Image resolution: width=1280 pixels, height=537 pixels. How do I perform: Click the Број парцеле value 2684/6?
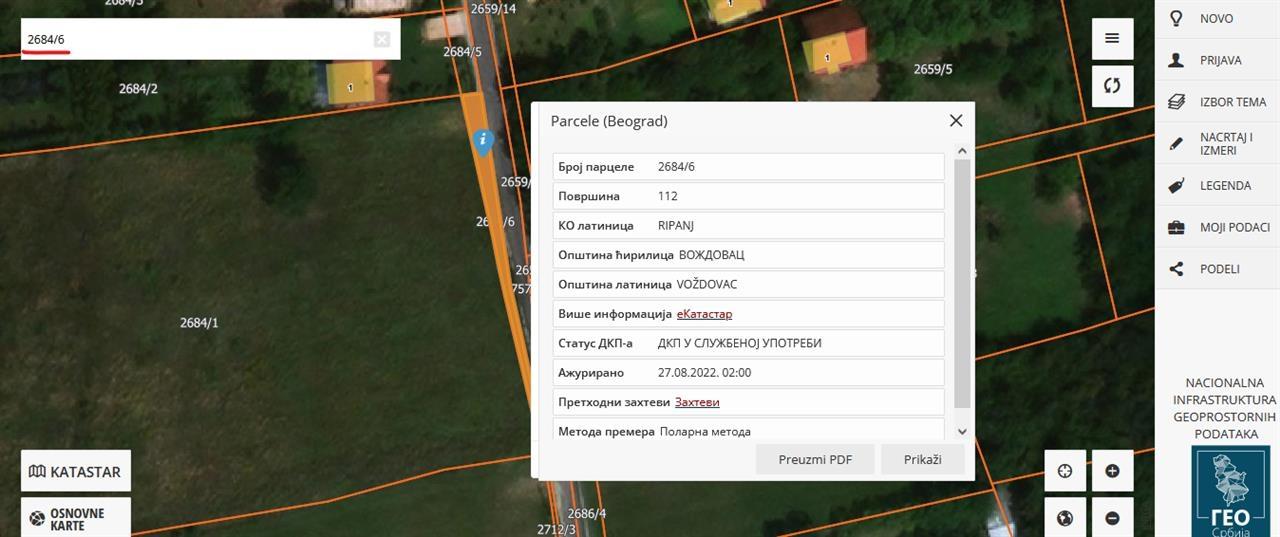tap(676, 166)
